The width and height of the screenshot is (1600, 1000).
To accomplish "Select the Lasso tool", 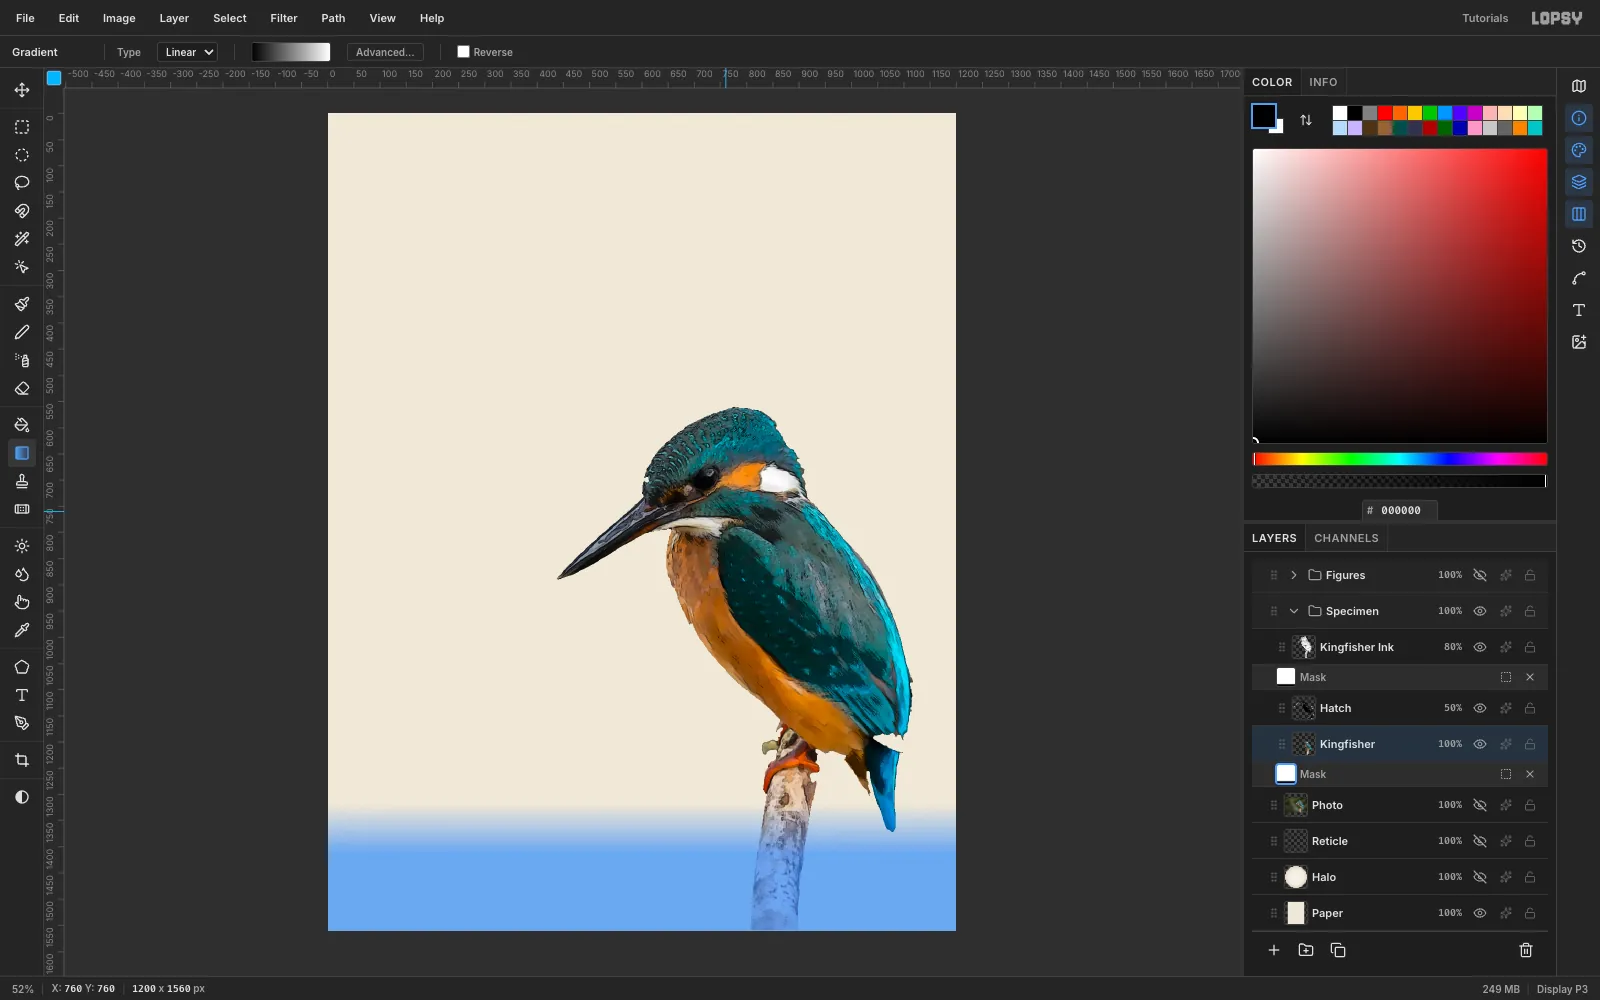I will tap(22, 183).
